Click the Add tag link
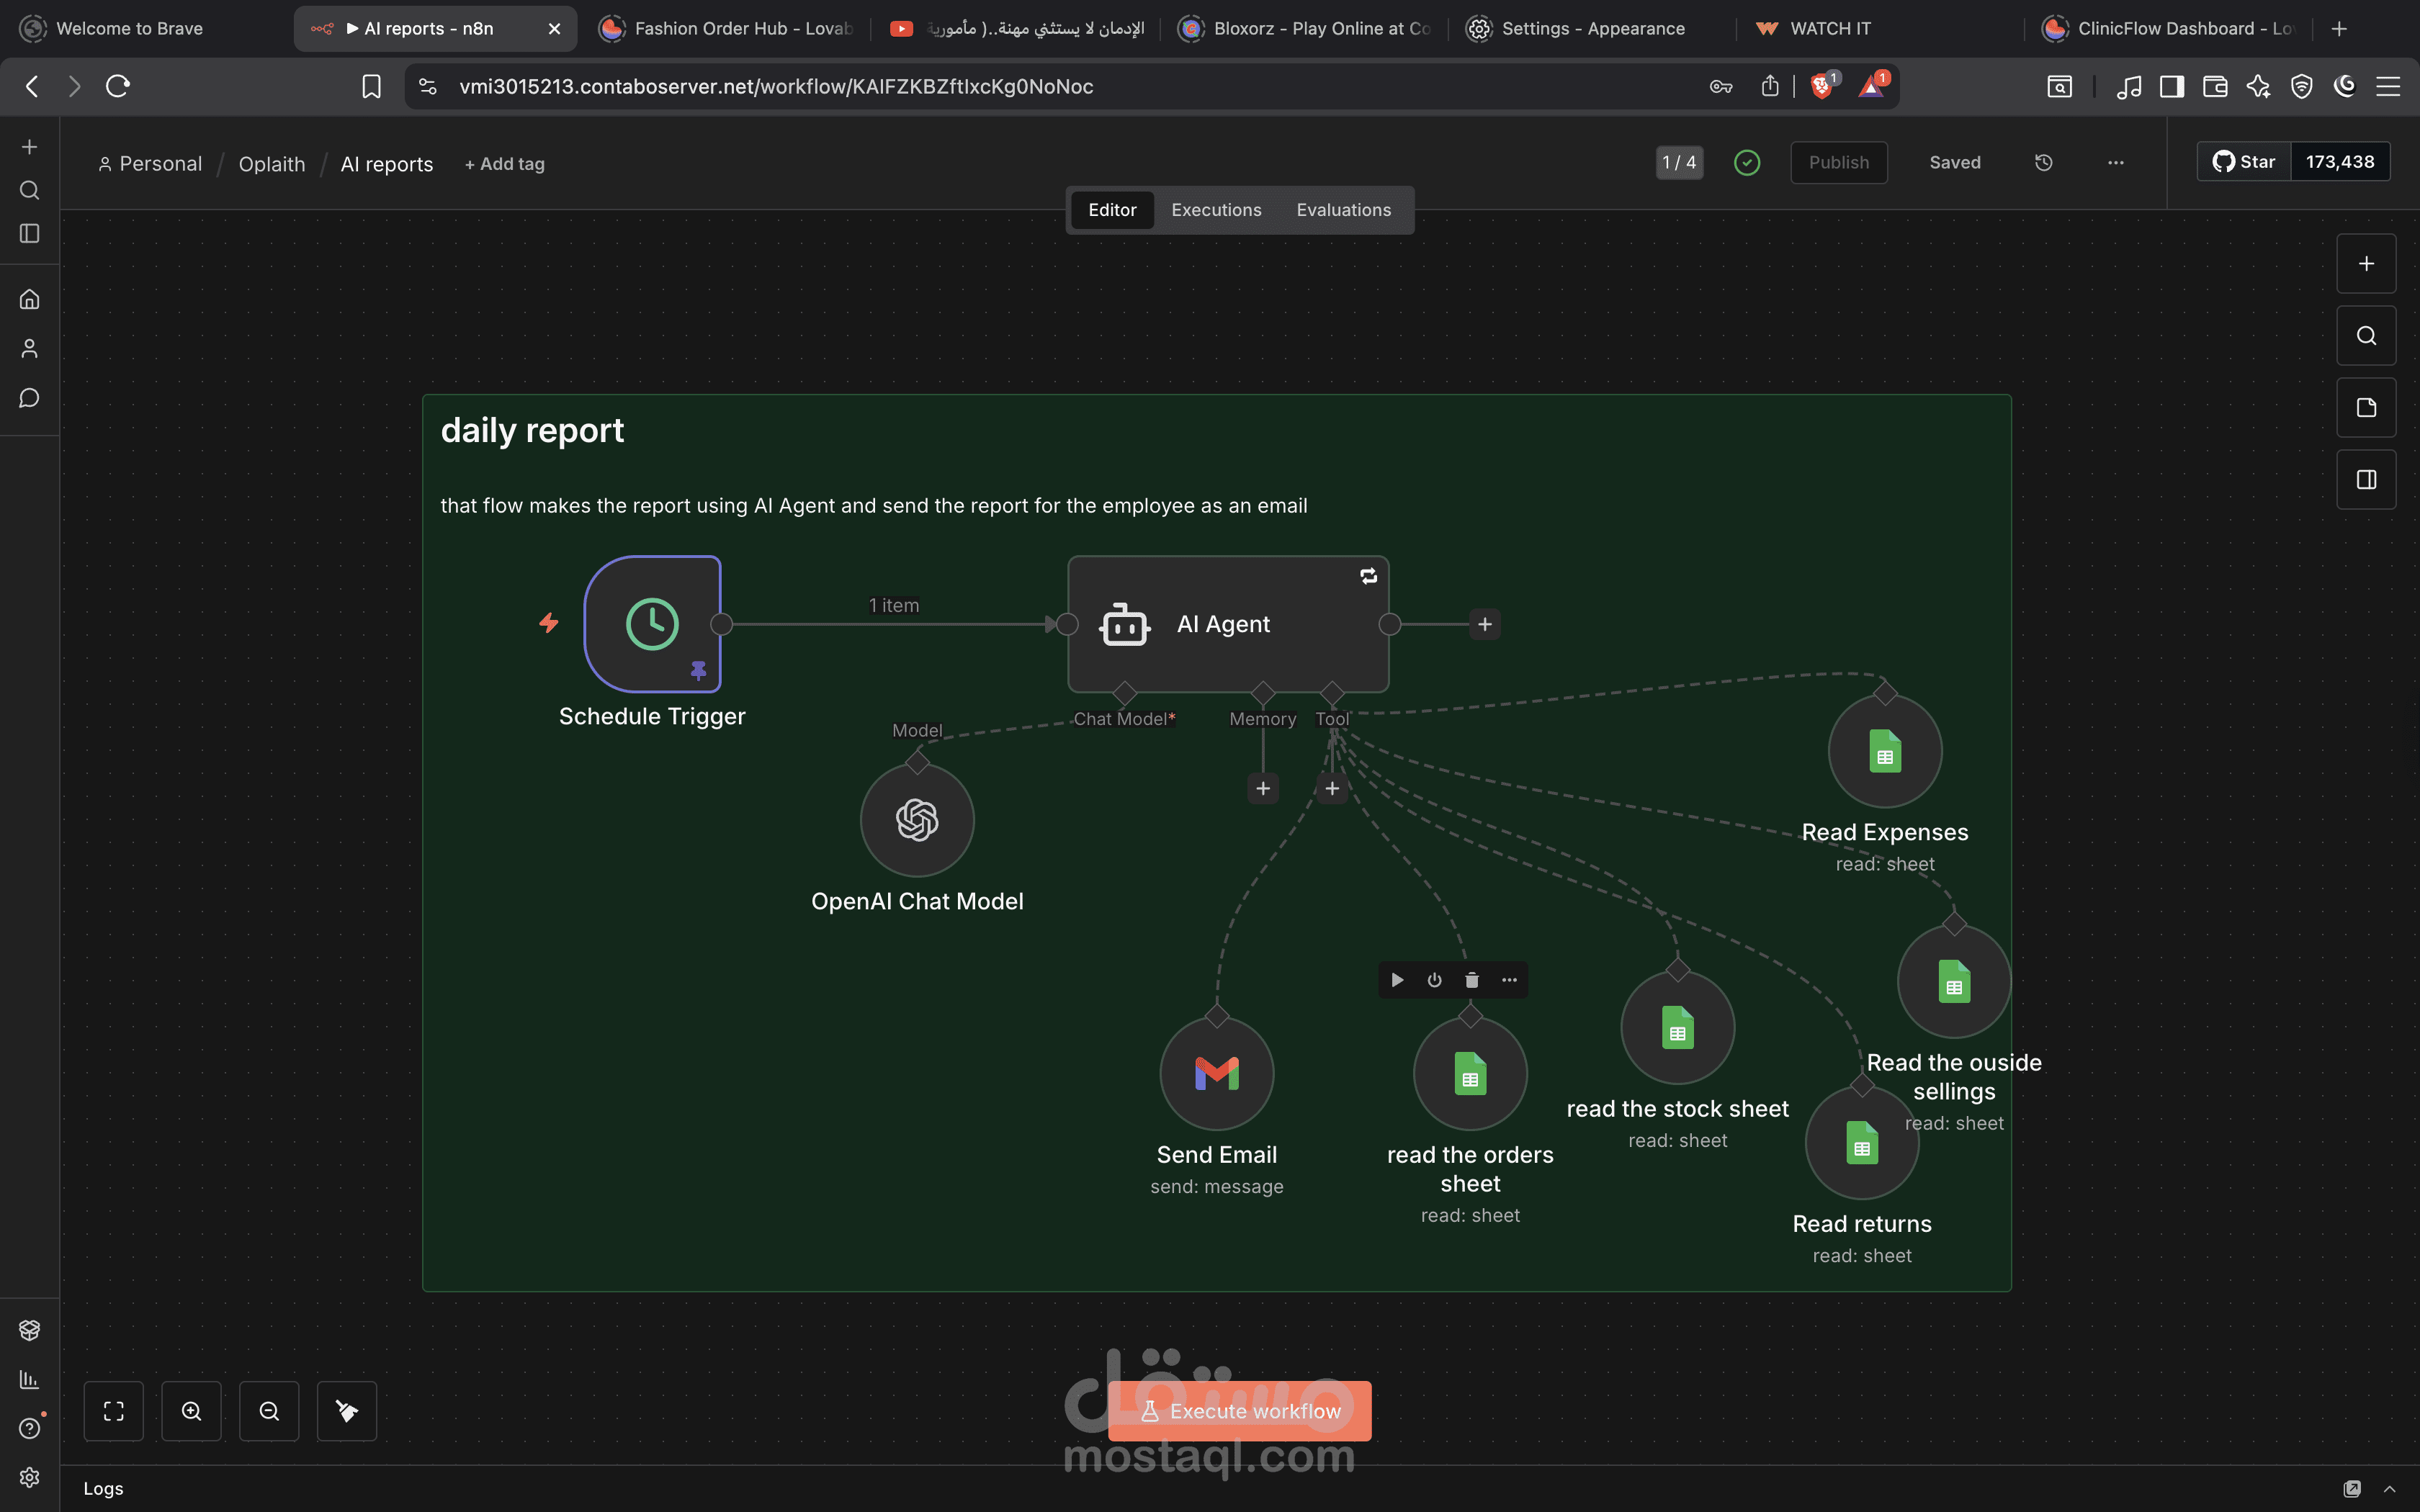 (505, 164)
